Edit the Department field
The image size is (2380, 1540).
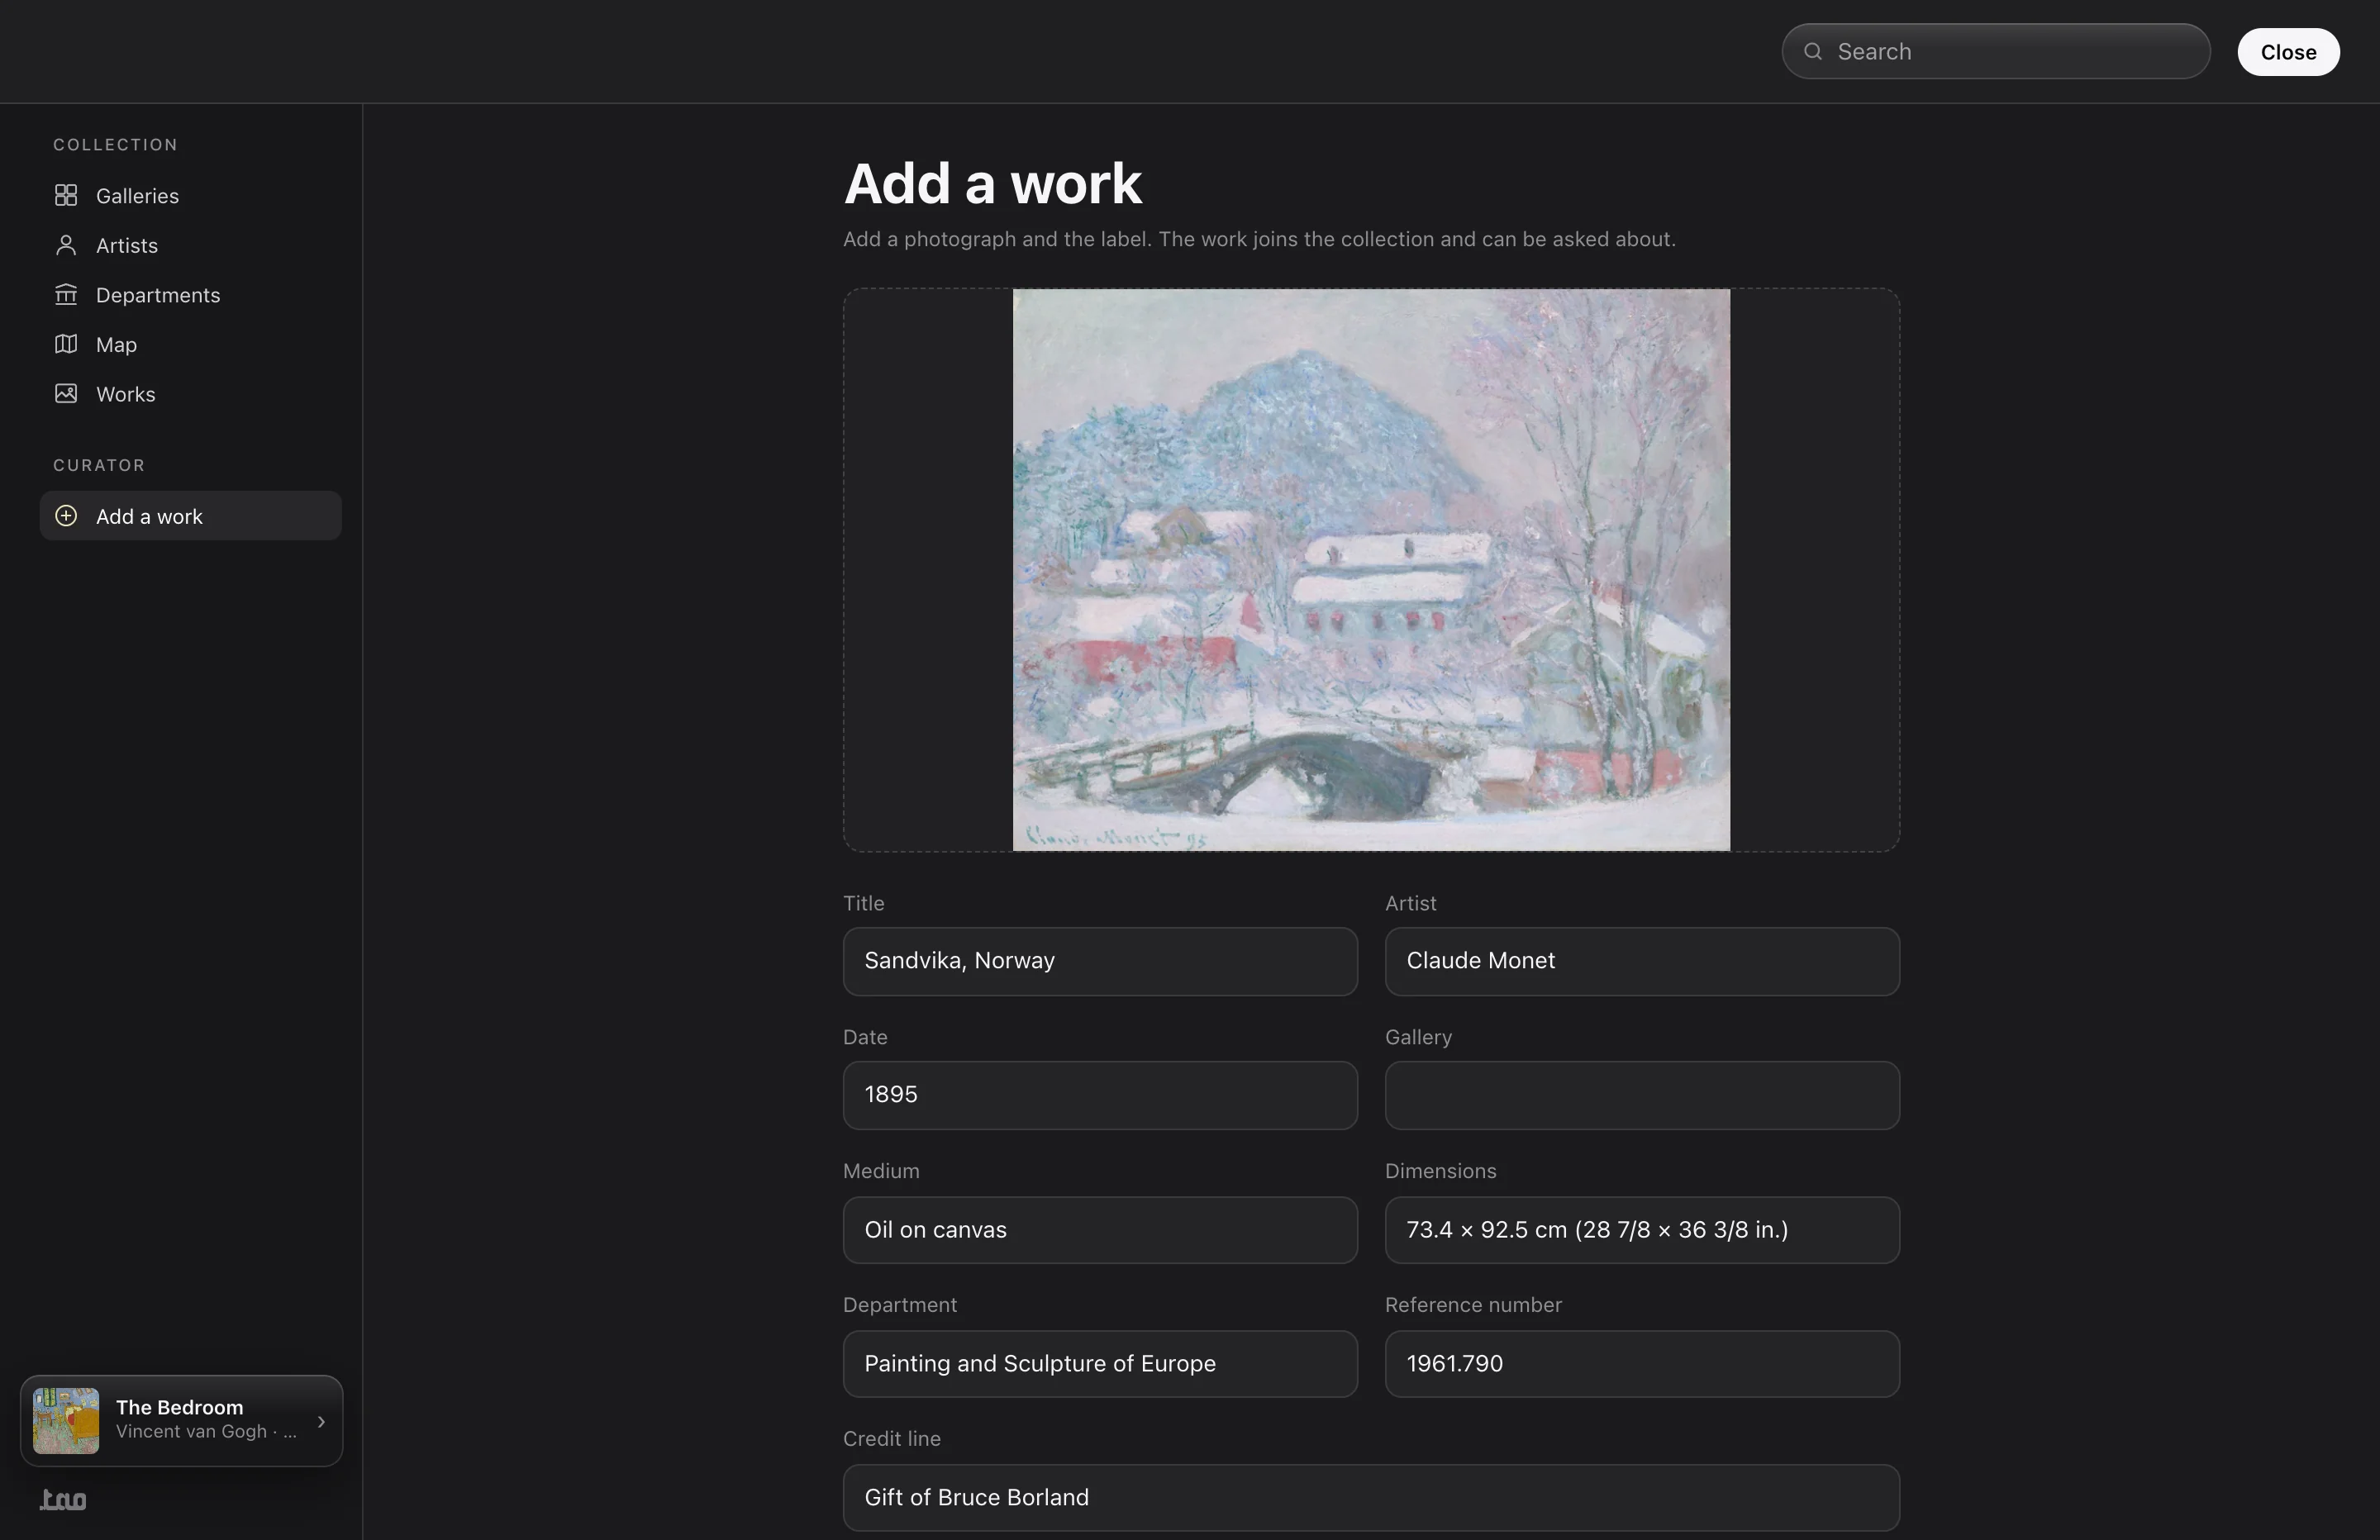pos(1100,1364)
